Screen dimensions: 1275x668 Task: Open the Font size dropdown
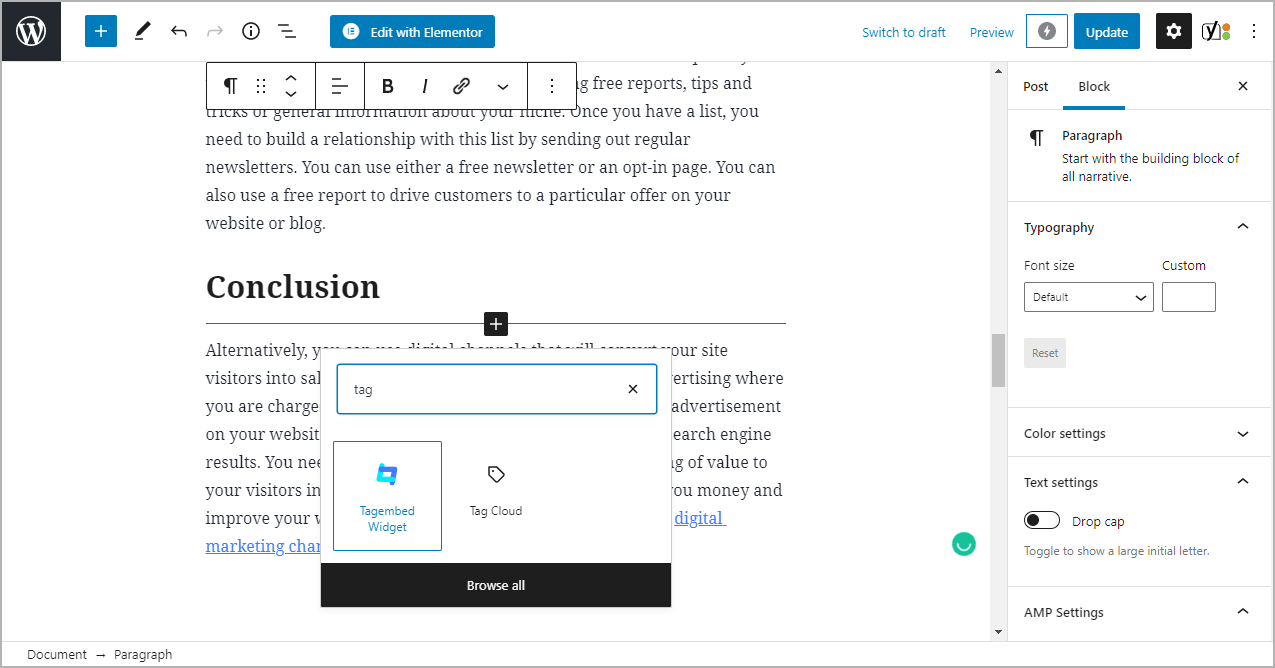click(1089, 297)
